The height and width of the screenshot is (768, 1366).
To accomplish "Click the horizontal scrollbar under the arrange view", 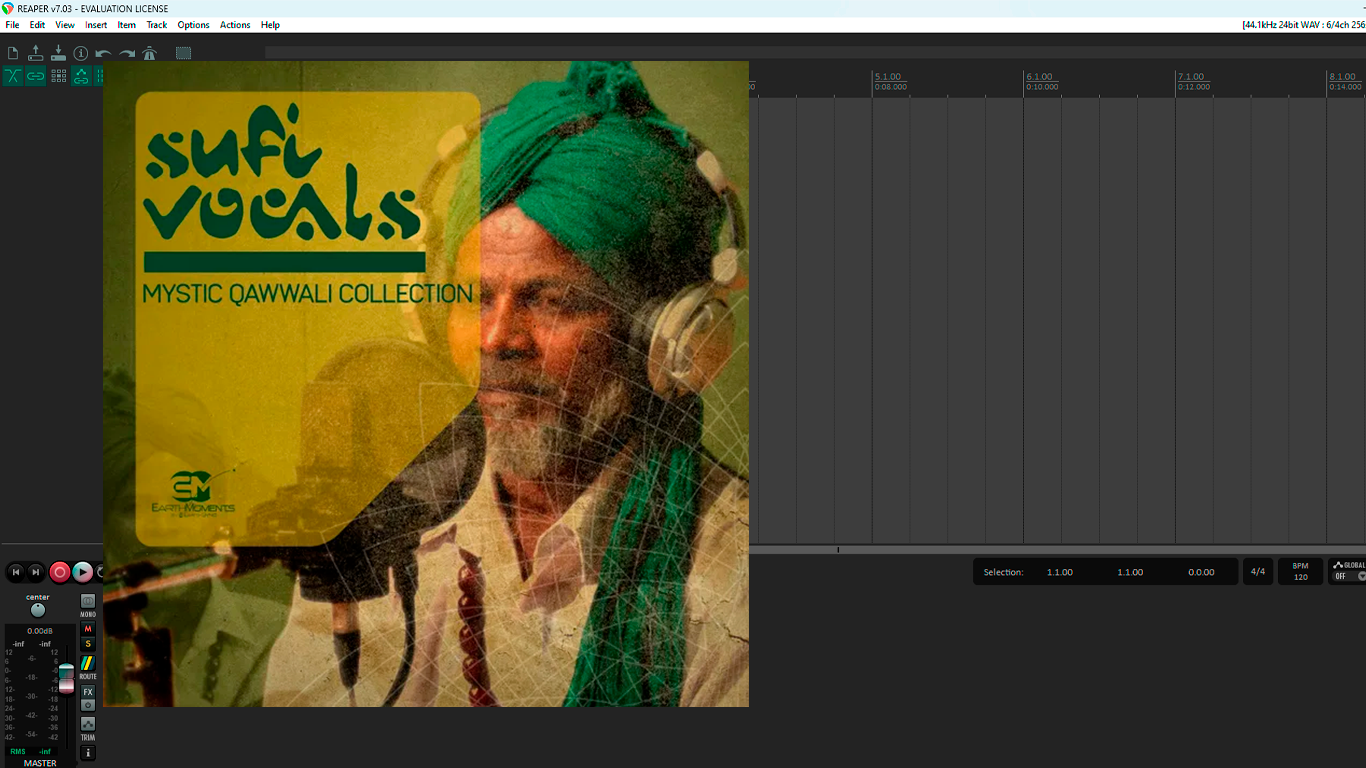I will (x=1057, y=550).
